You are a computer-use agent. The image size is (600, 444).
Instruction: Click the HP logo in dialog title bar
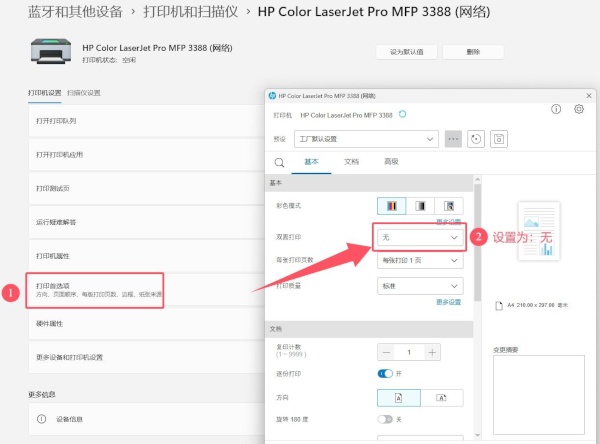point(272,96)
